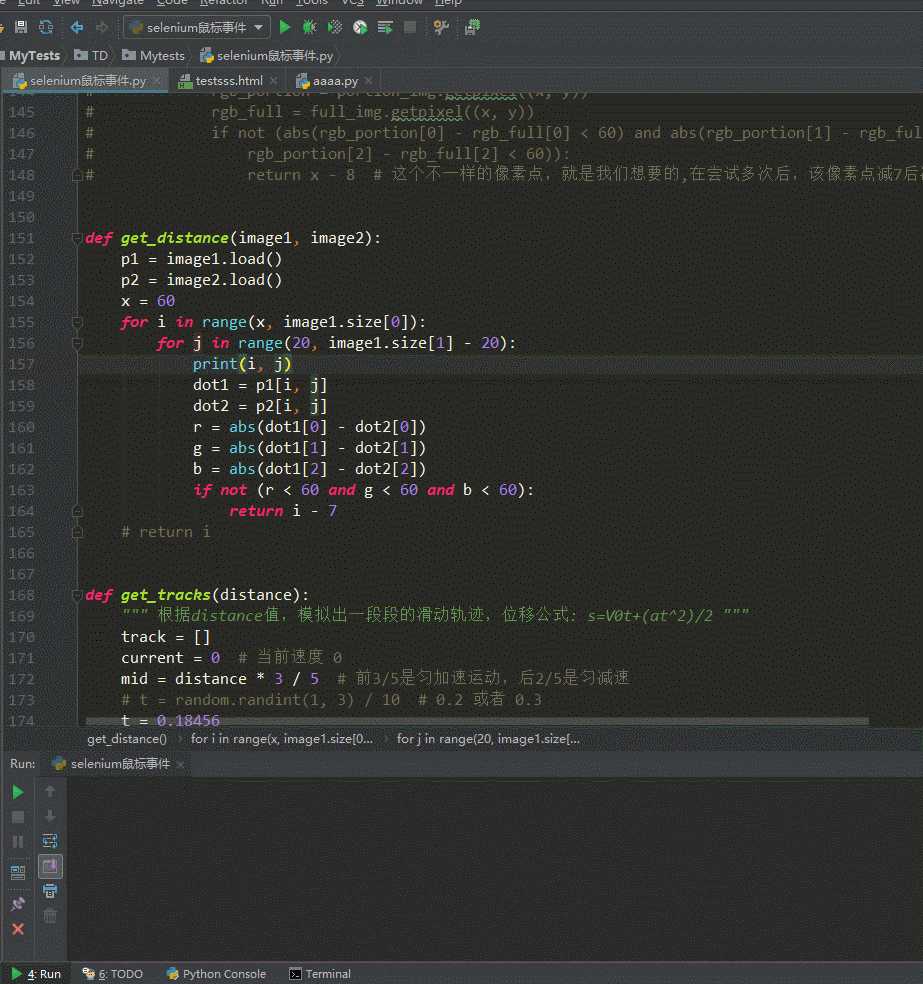Click the Up the stack trace arrow

pos(50,791)
